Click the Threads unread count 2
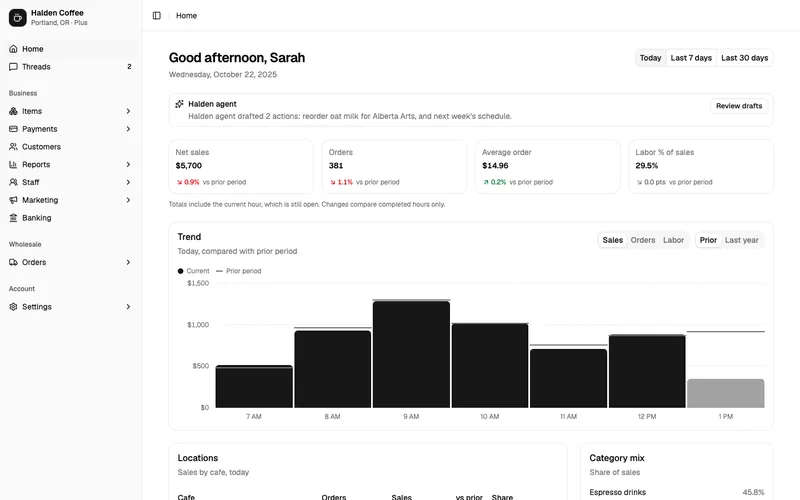This screenshot has width=800, height=500. coord(129,67)
